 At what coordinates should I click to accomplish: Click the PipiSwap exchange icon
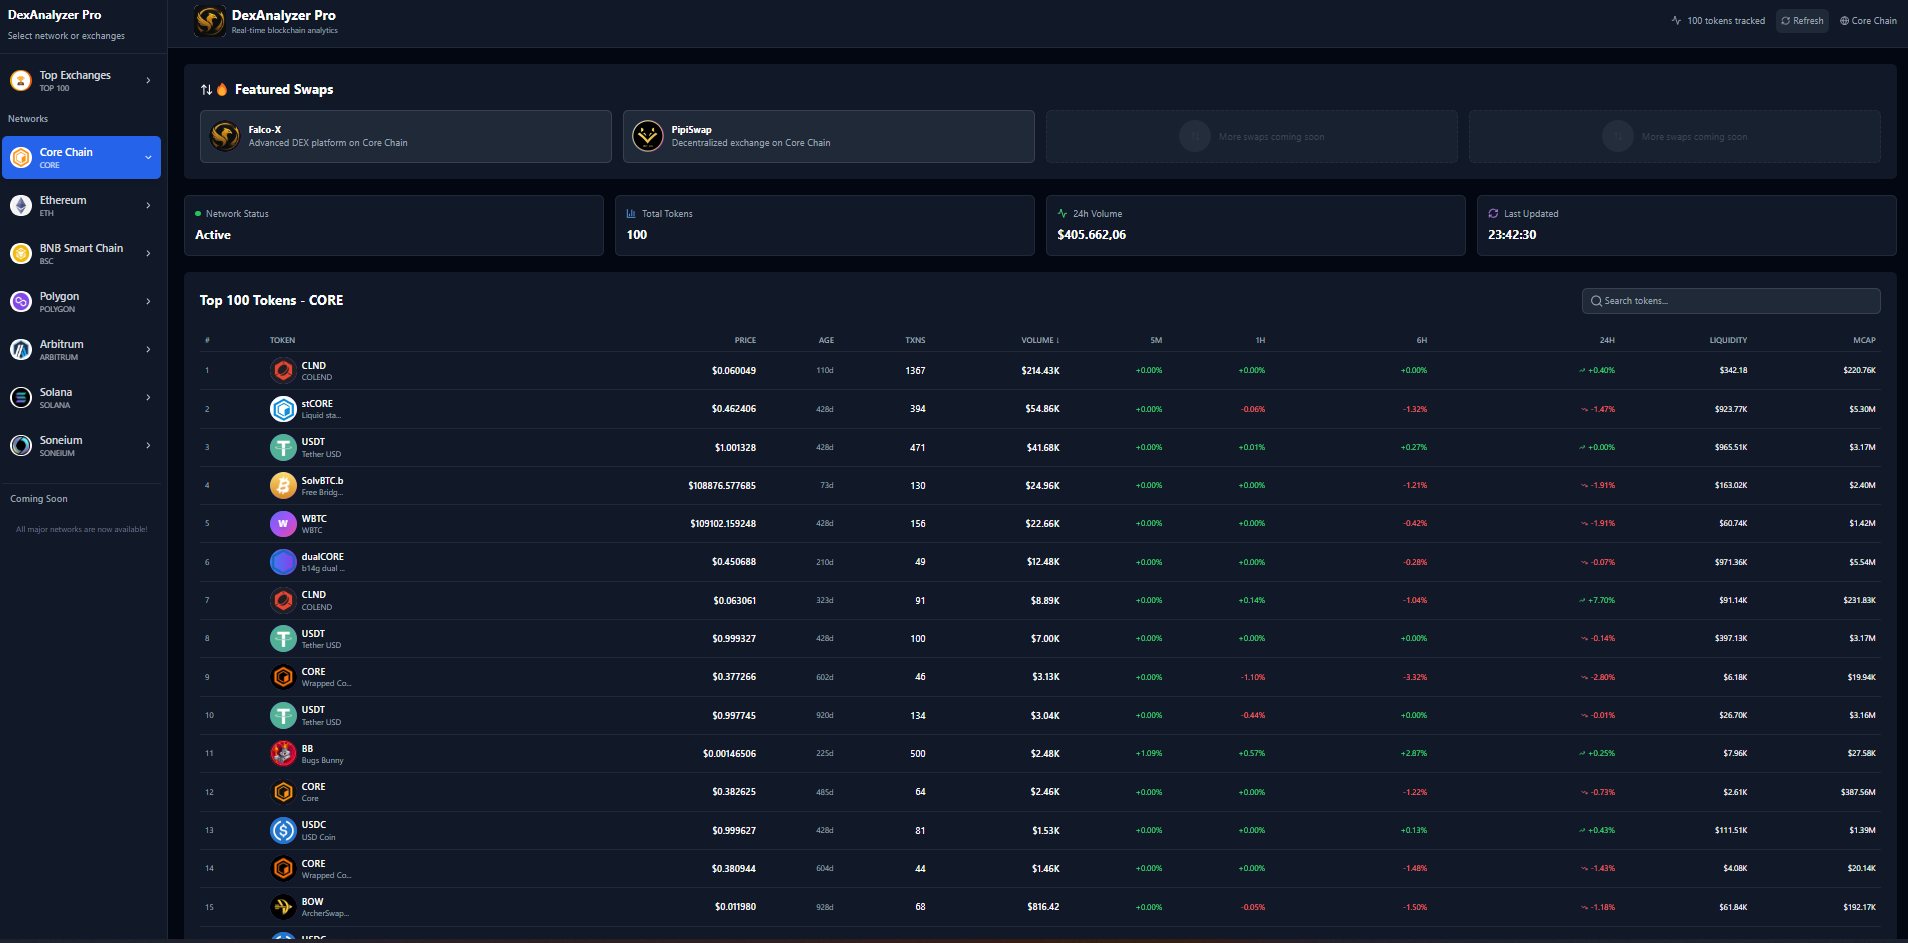[648, 136]
